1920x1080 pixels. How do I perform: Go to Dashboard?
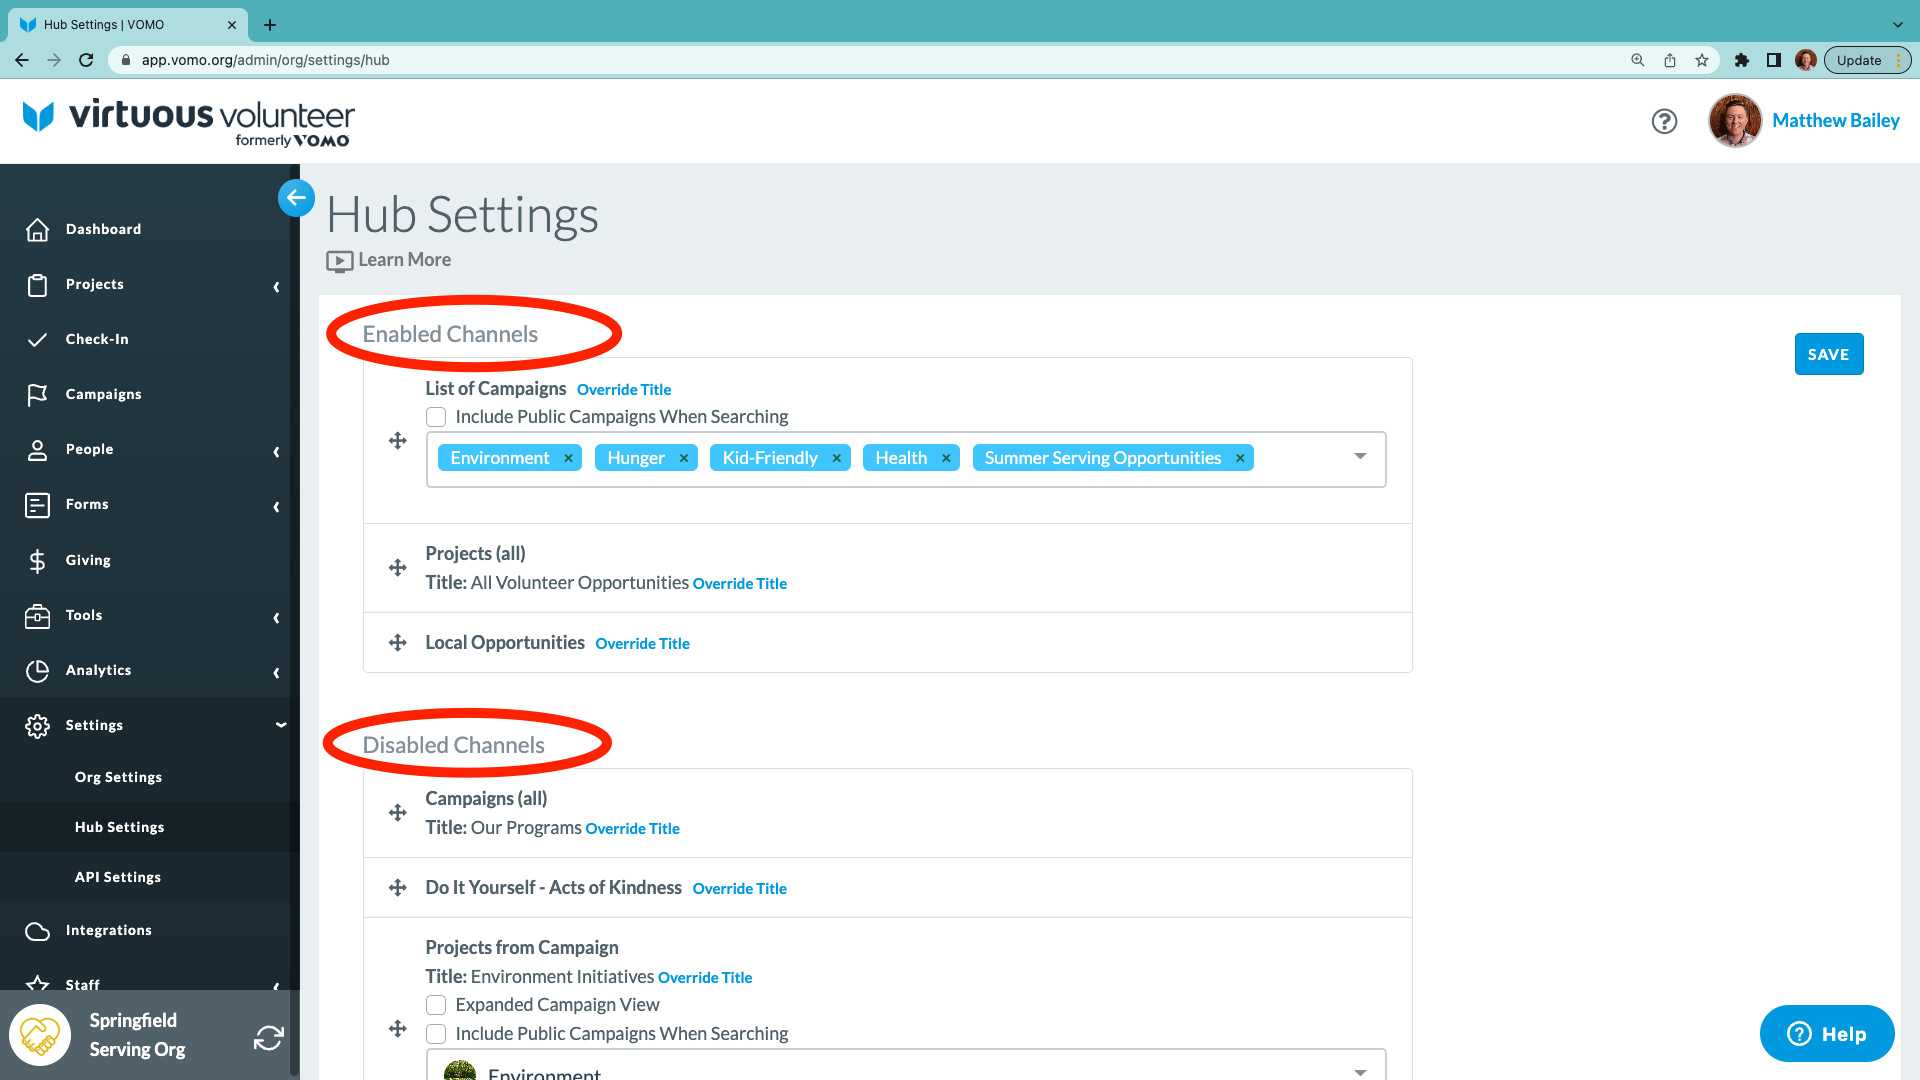(103, 229)
